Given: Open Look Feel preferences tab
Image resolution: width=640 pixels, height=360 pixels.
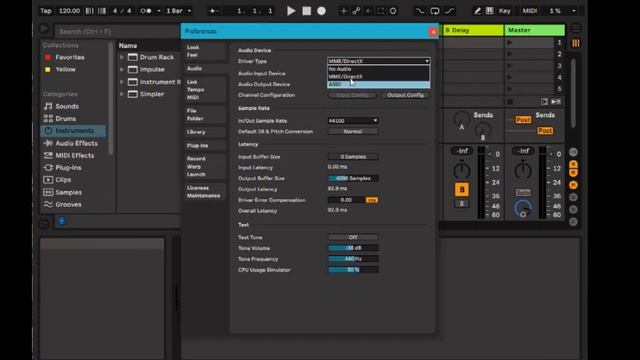Looking at the screenshot, I should (x=205, y=51).
